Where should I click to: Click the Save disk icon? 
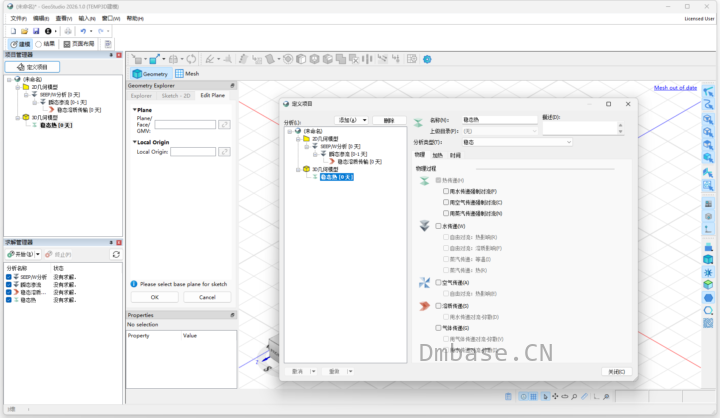[36, 31]
